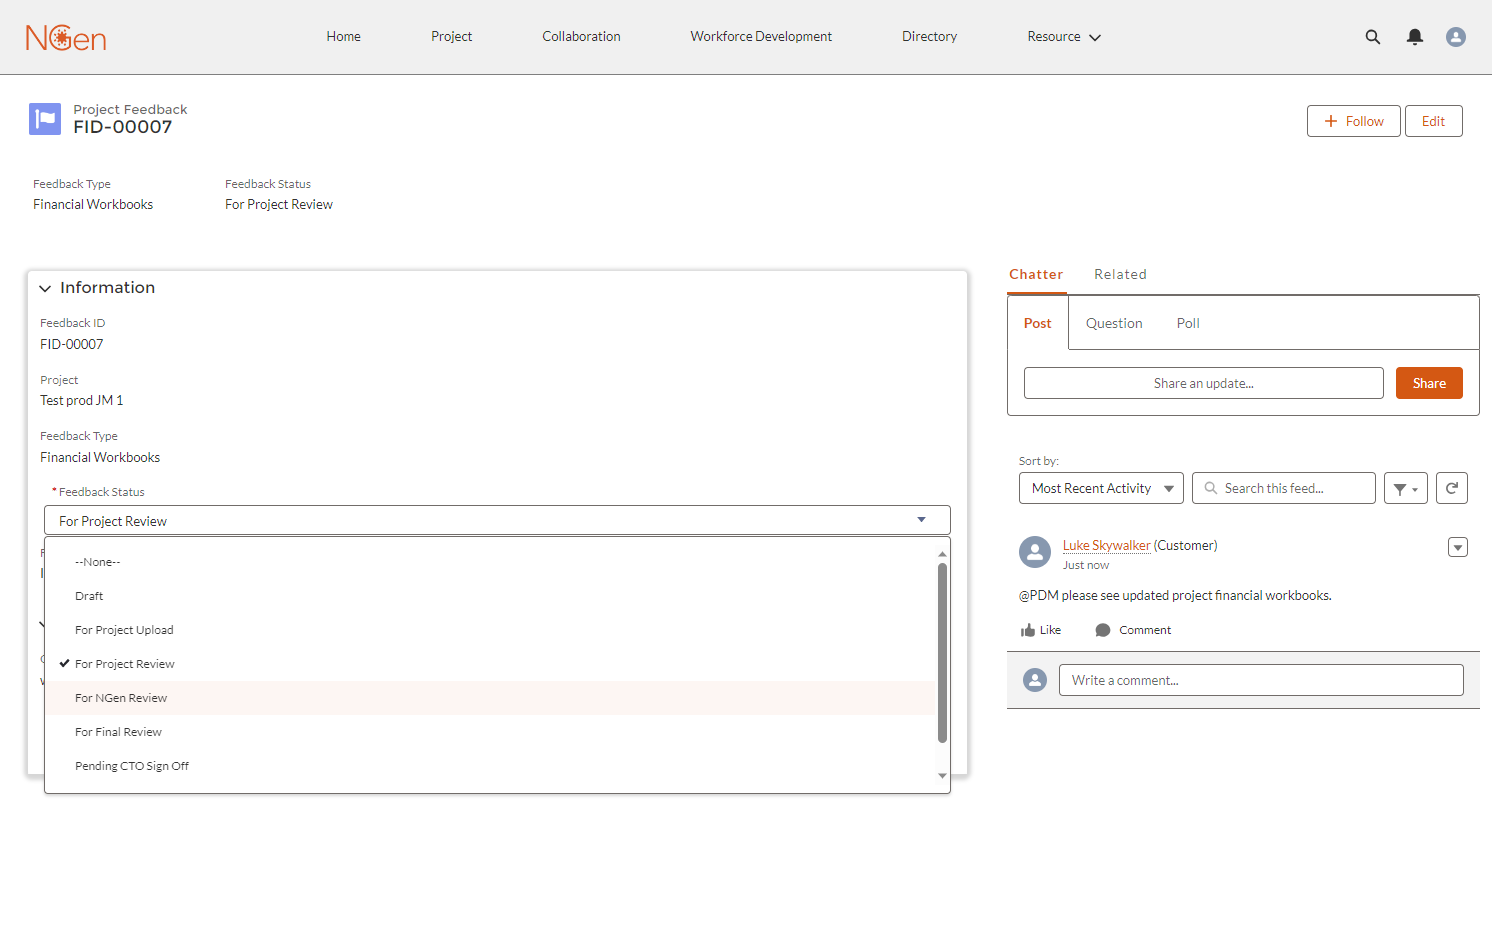The width and height of the screenshot is (1492, 936).
Task: Choose For Project Upload status
Action: (x=490, y=630)
